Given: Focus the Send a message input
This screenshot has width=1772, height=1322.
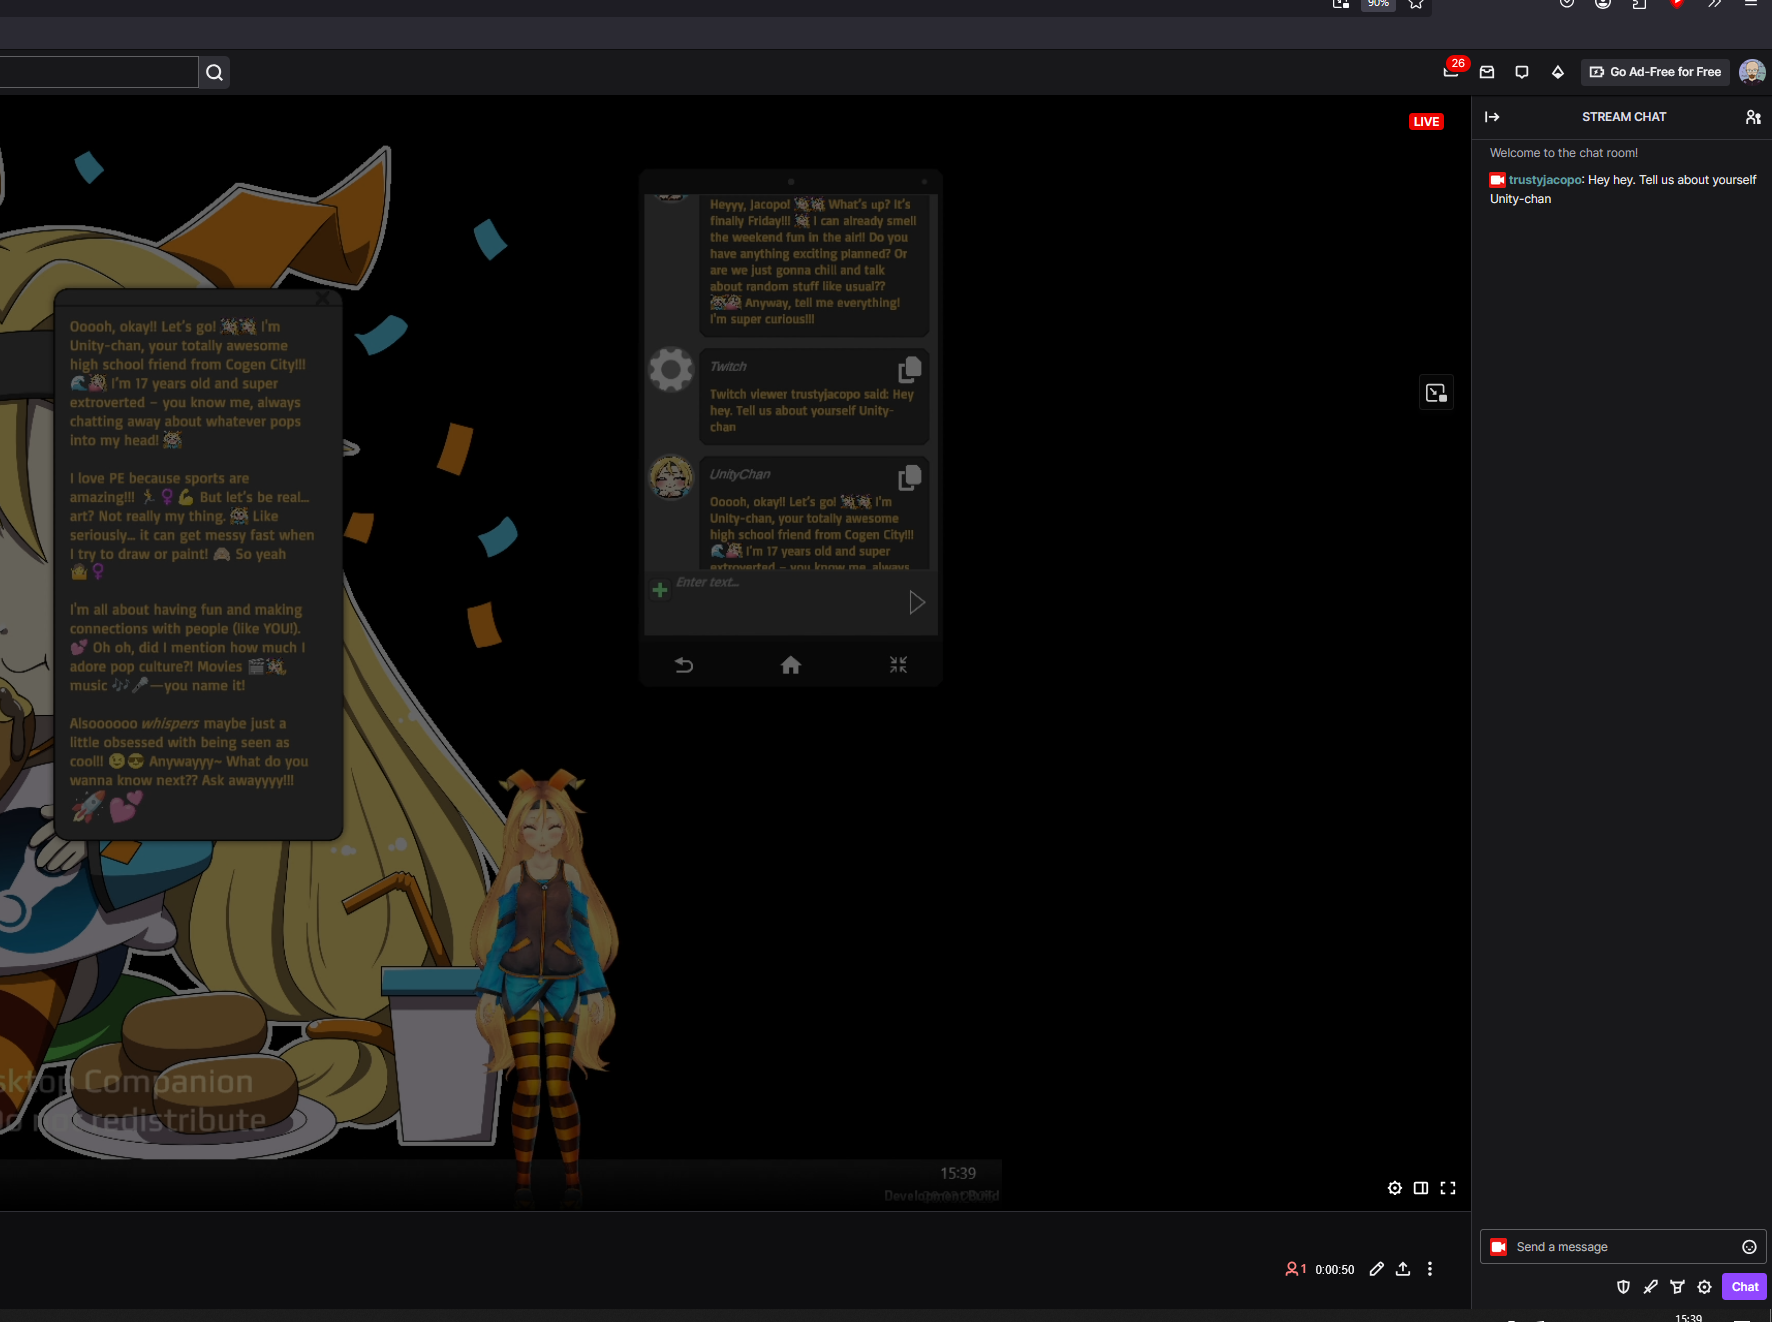Looking at the screenshot, I should [1623, 1247].
